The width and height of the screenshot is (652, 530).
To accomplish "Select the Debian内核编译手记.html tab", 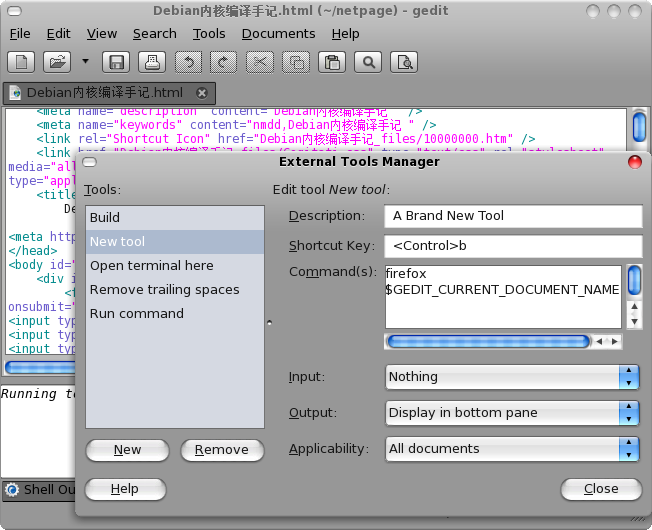I will coord(109,93).
